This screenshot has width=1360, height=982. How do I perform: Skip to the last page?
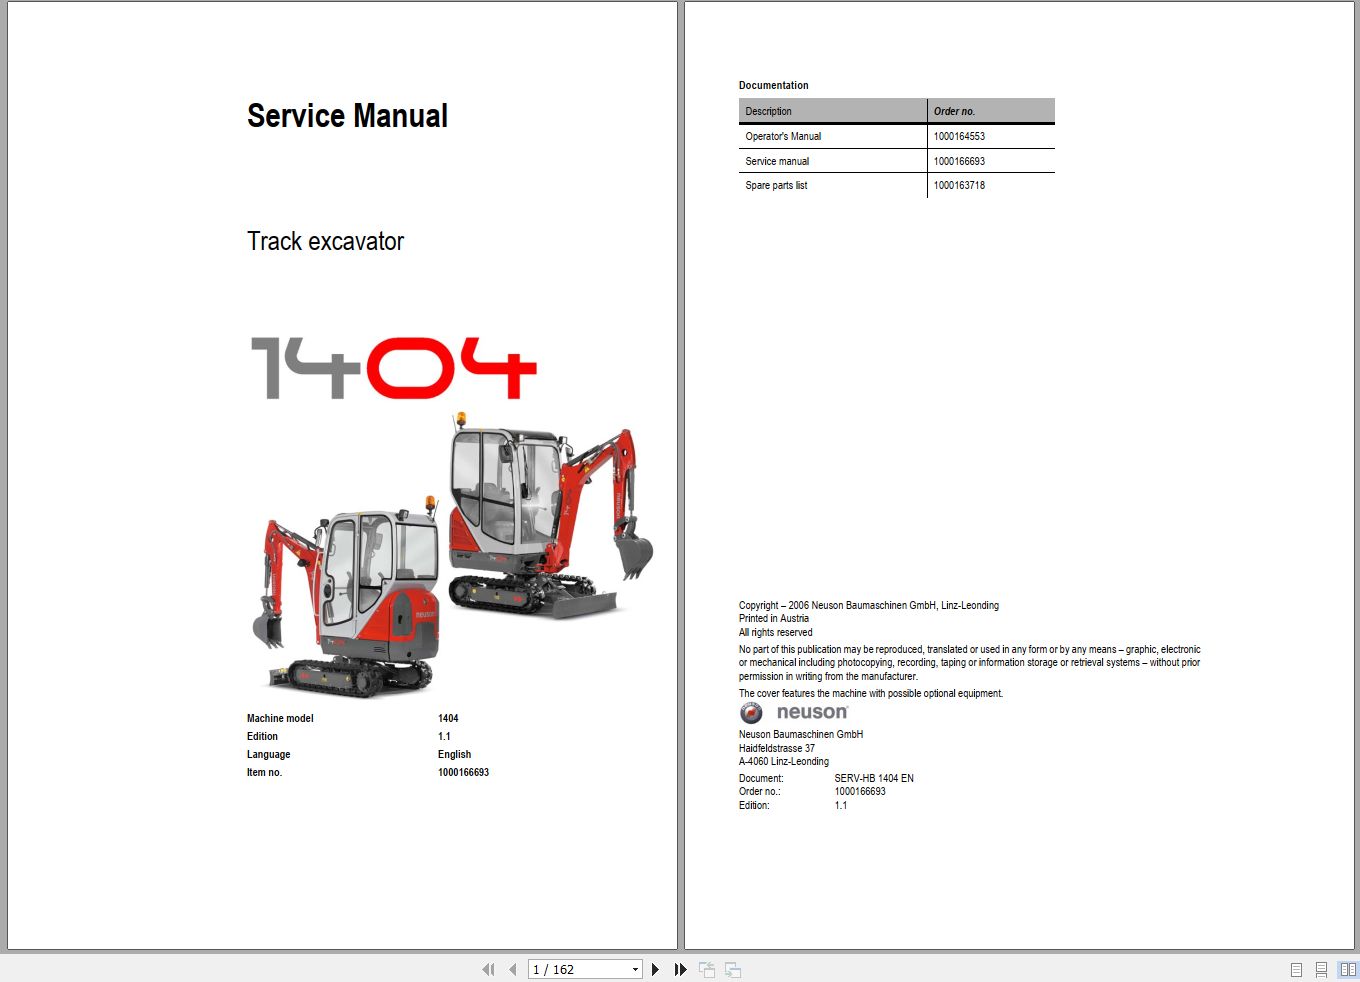(x=680, y=969)
